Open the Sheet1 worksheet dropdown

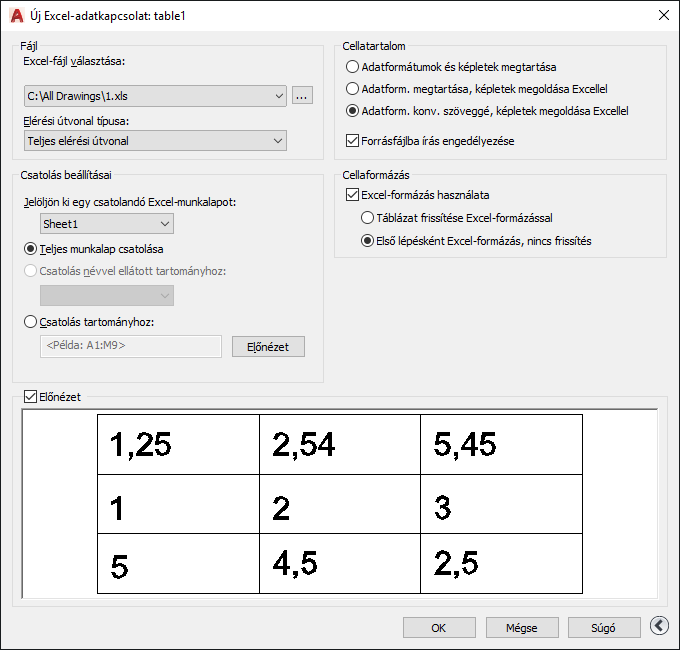[107, 224]
